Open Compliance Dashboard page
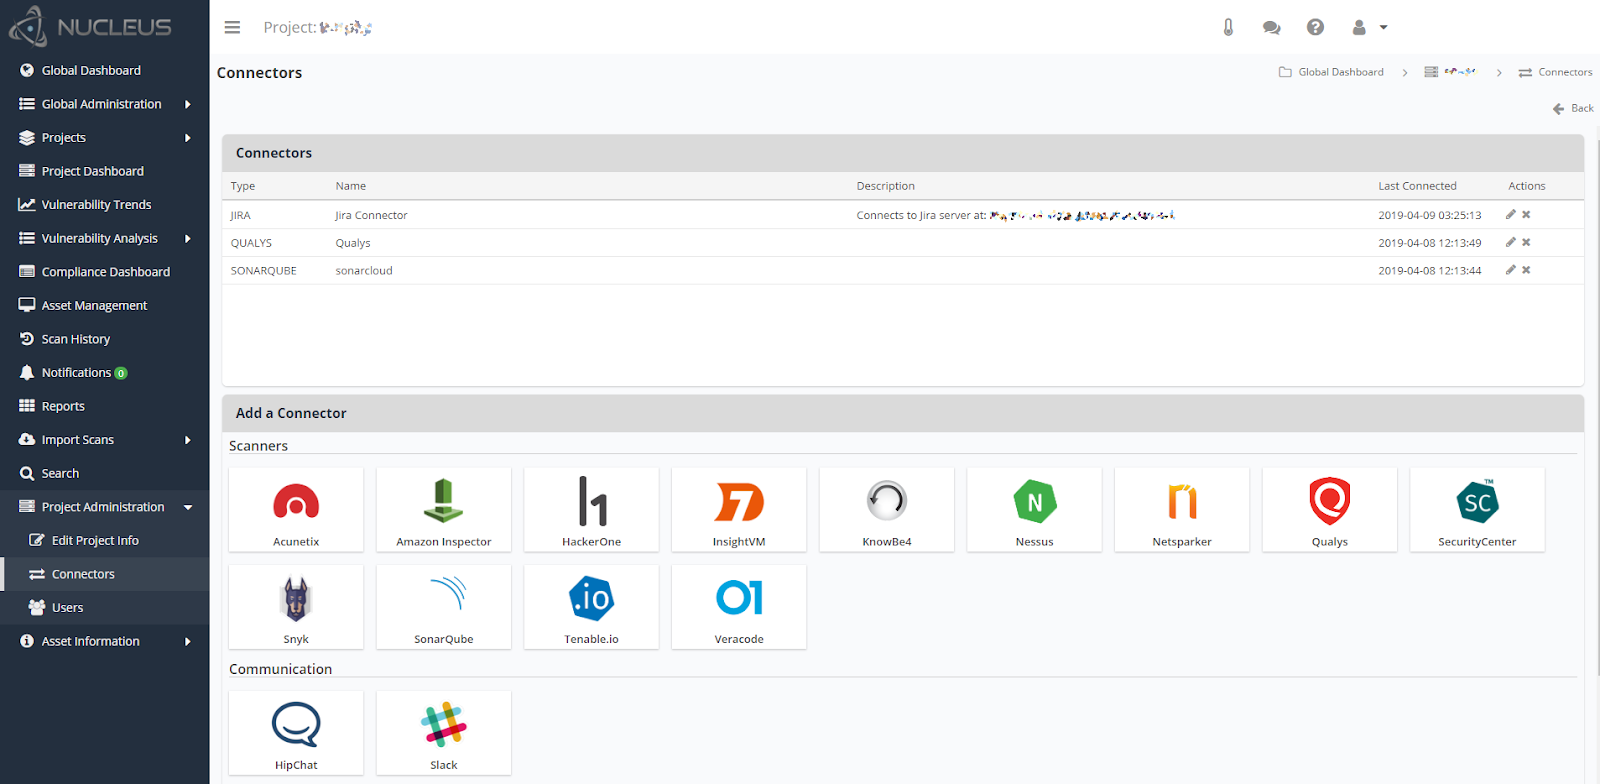 [105, 272]
